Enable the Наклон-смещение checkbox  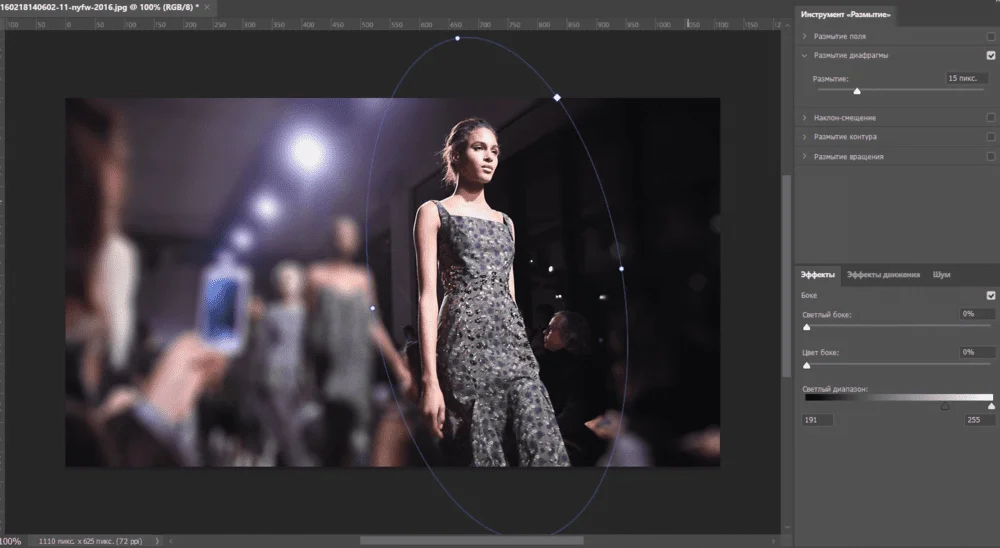pos(990,117)
